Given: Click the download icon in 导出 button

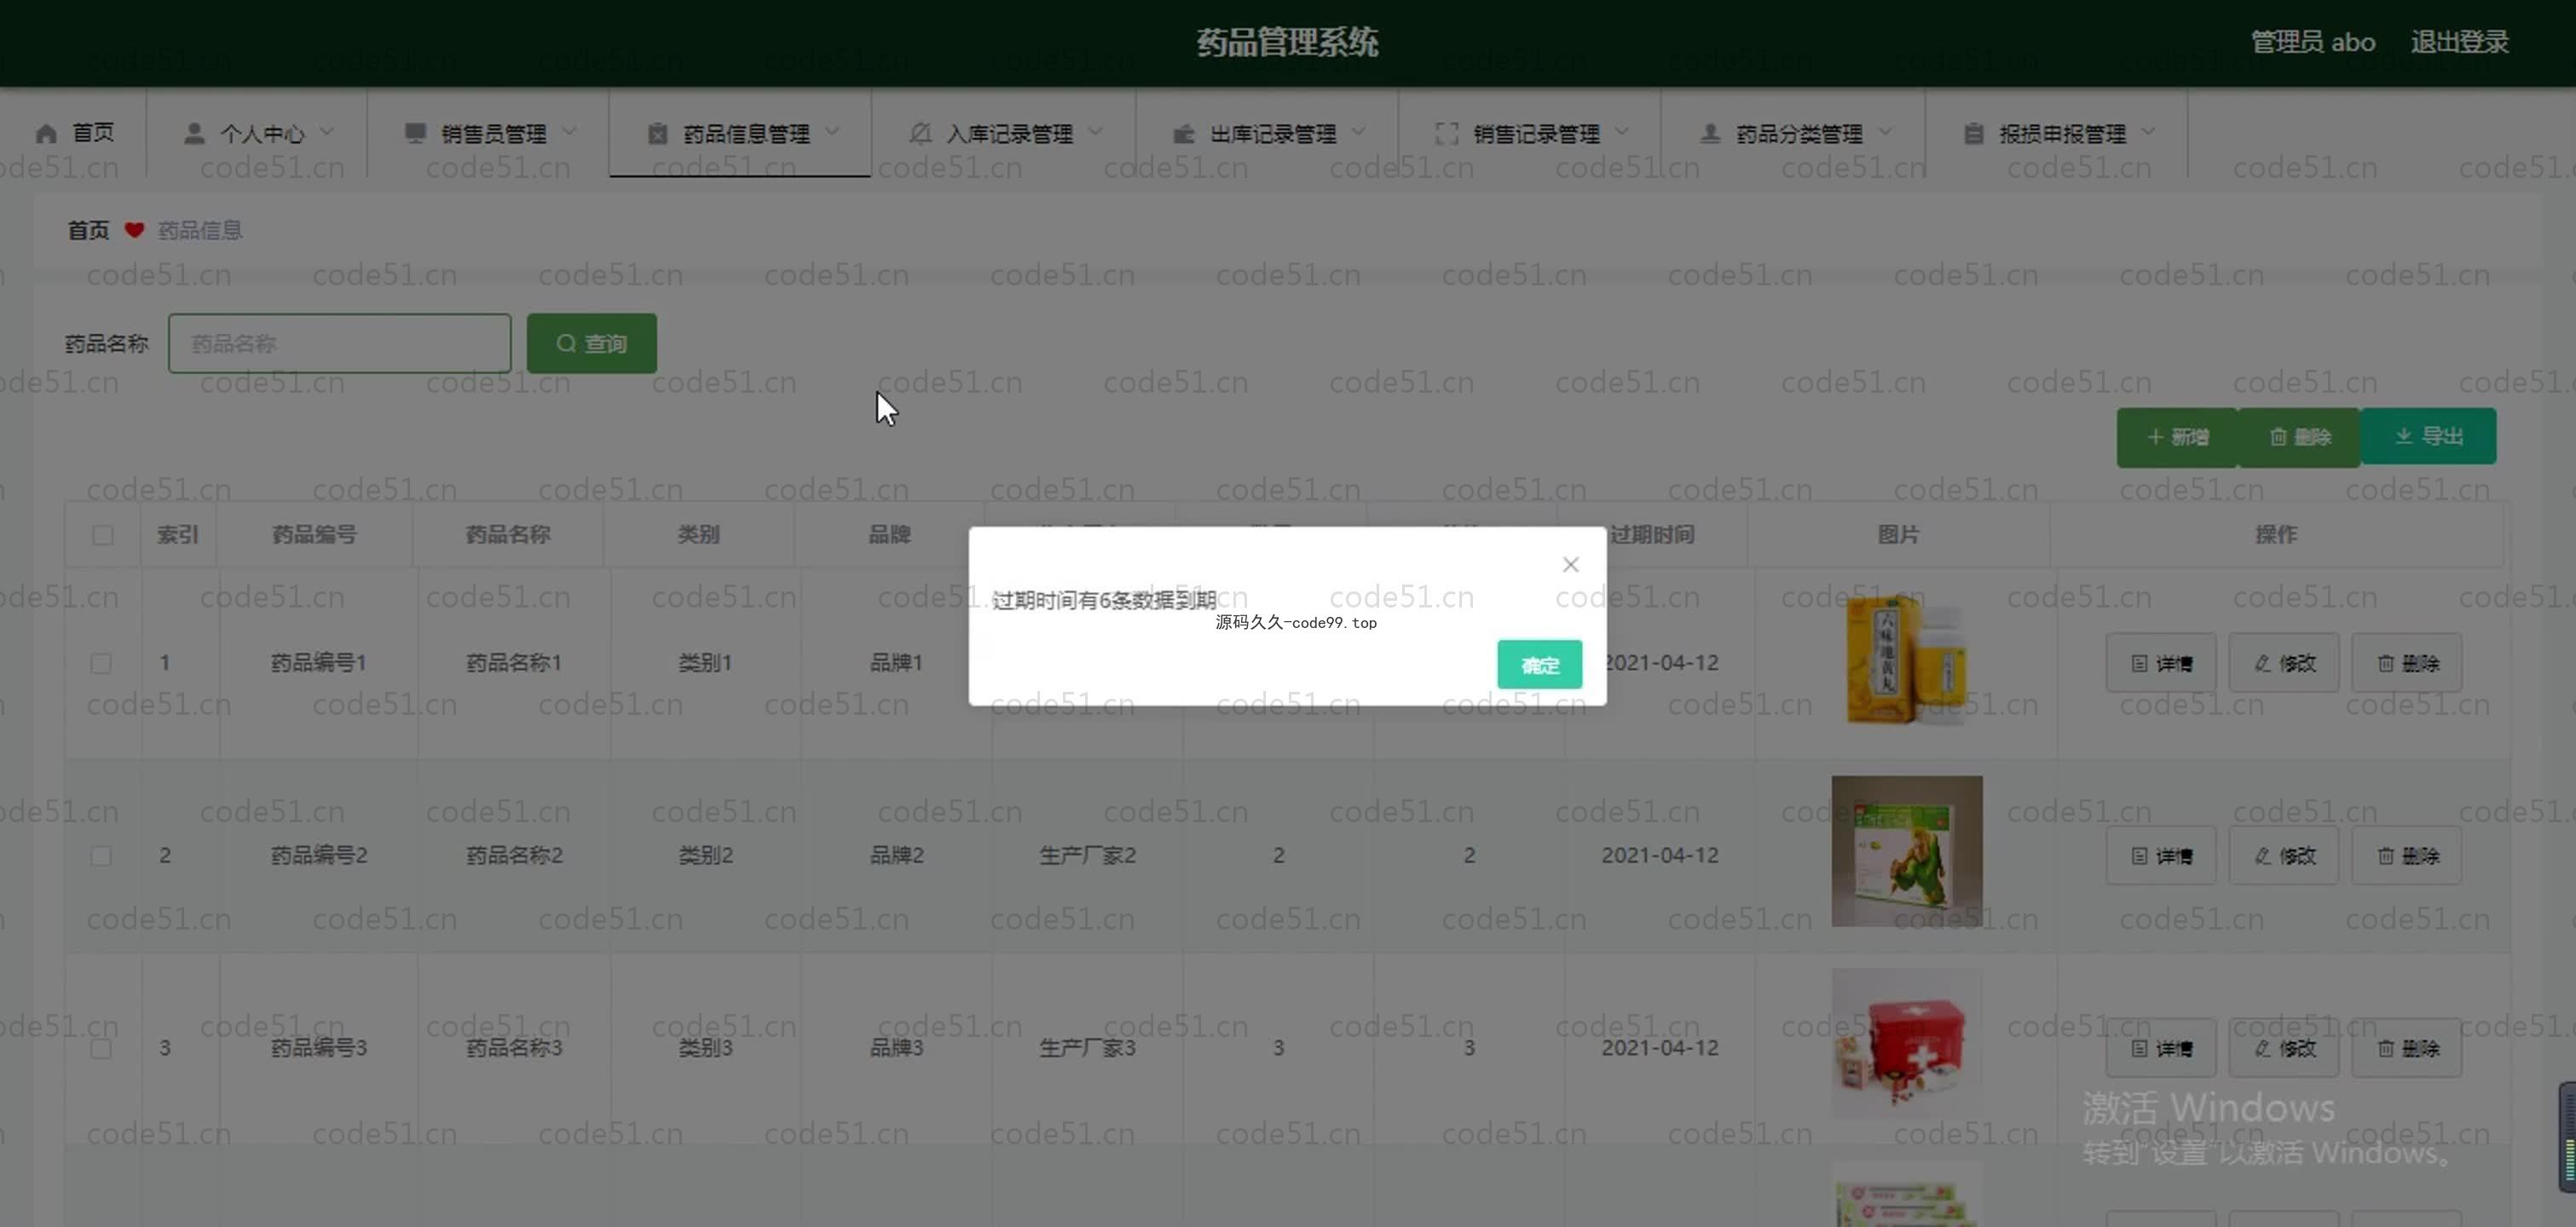Looking at the screenshot, I should (x=2404, y=436).
